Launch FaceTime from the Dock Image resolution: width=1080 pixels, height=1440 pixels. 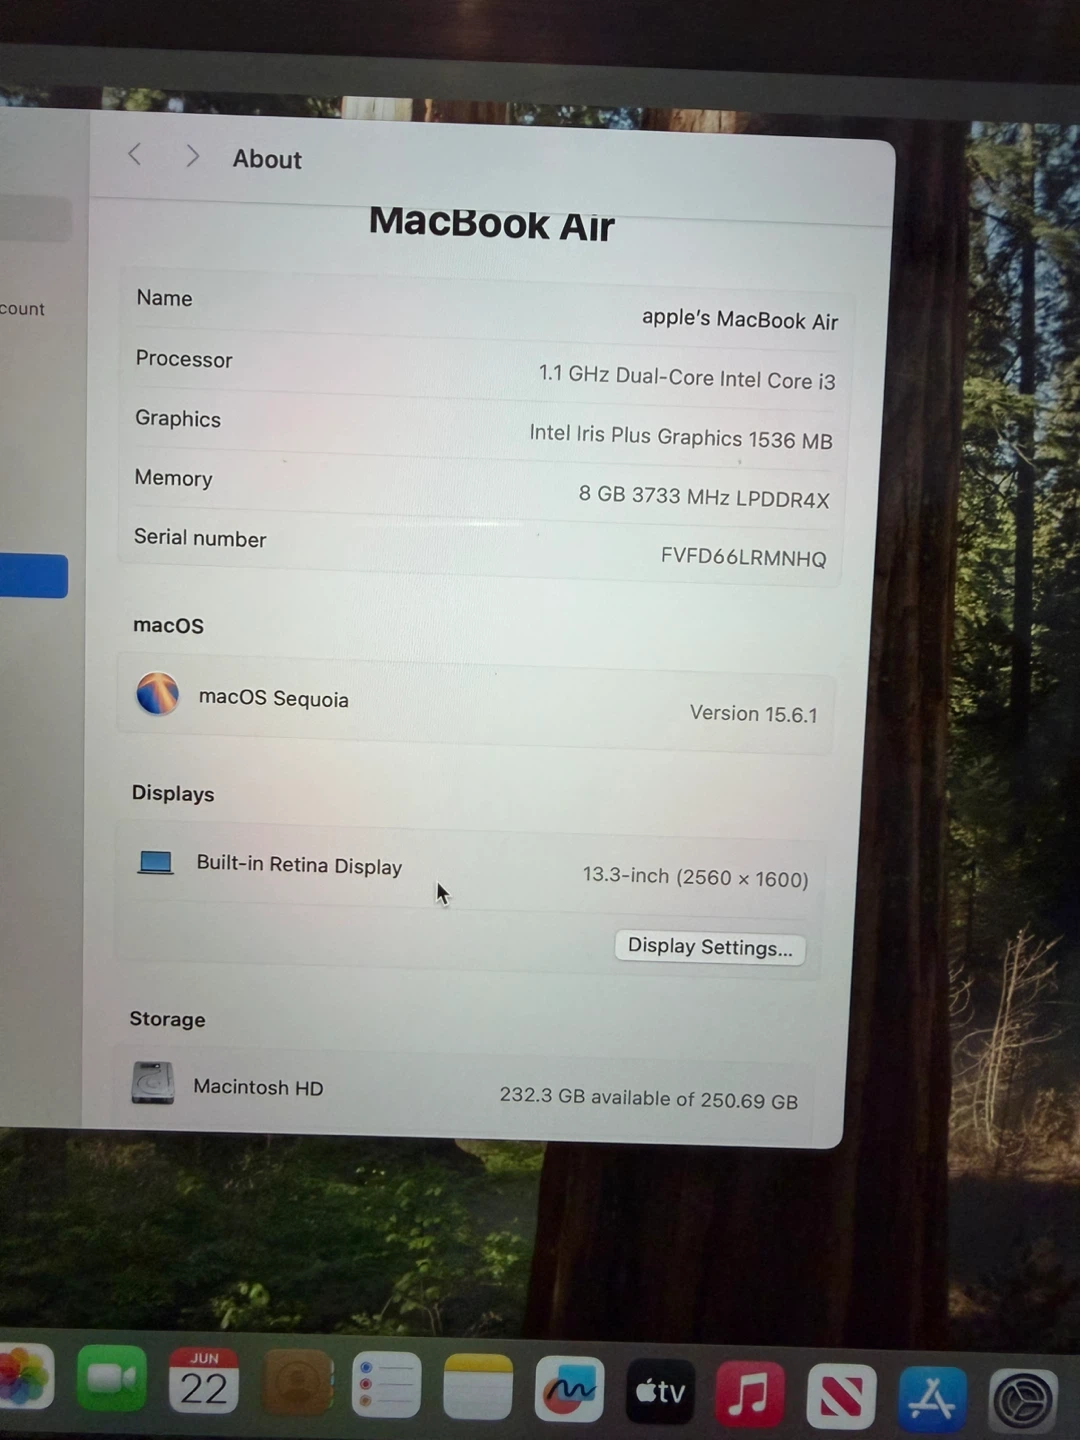point(111,1379)
